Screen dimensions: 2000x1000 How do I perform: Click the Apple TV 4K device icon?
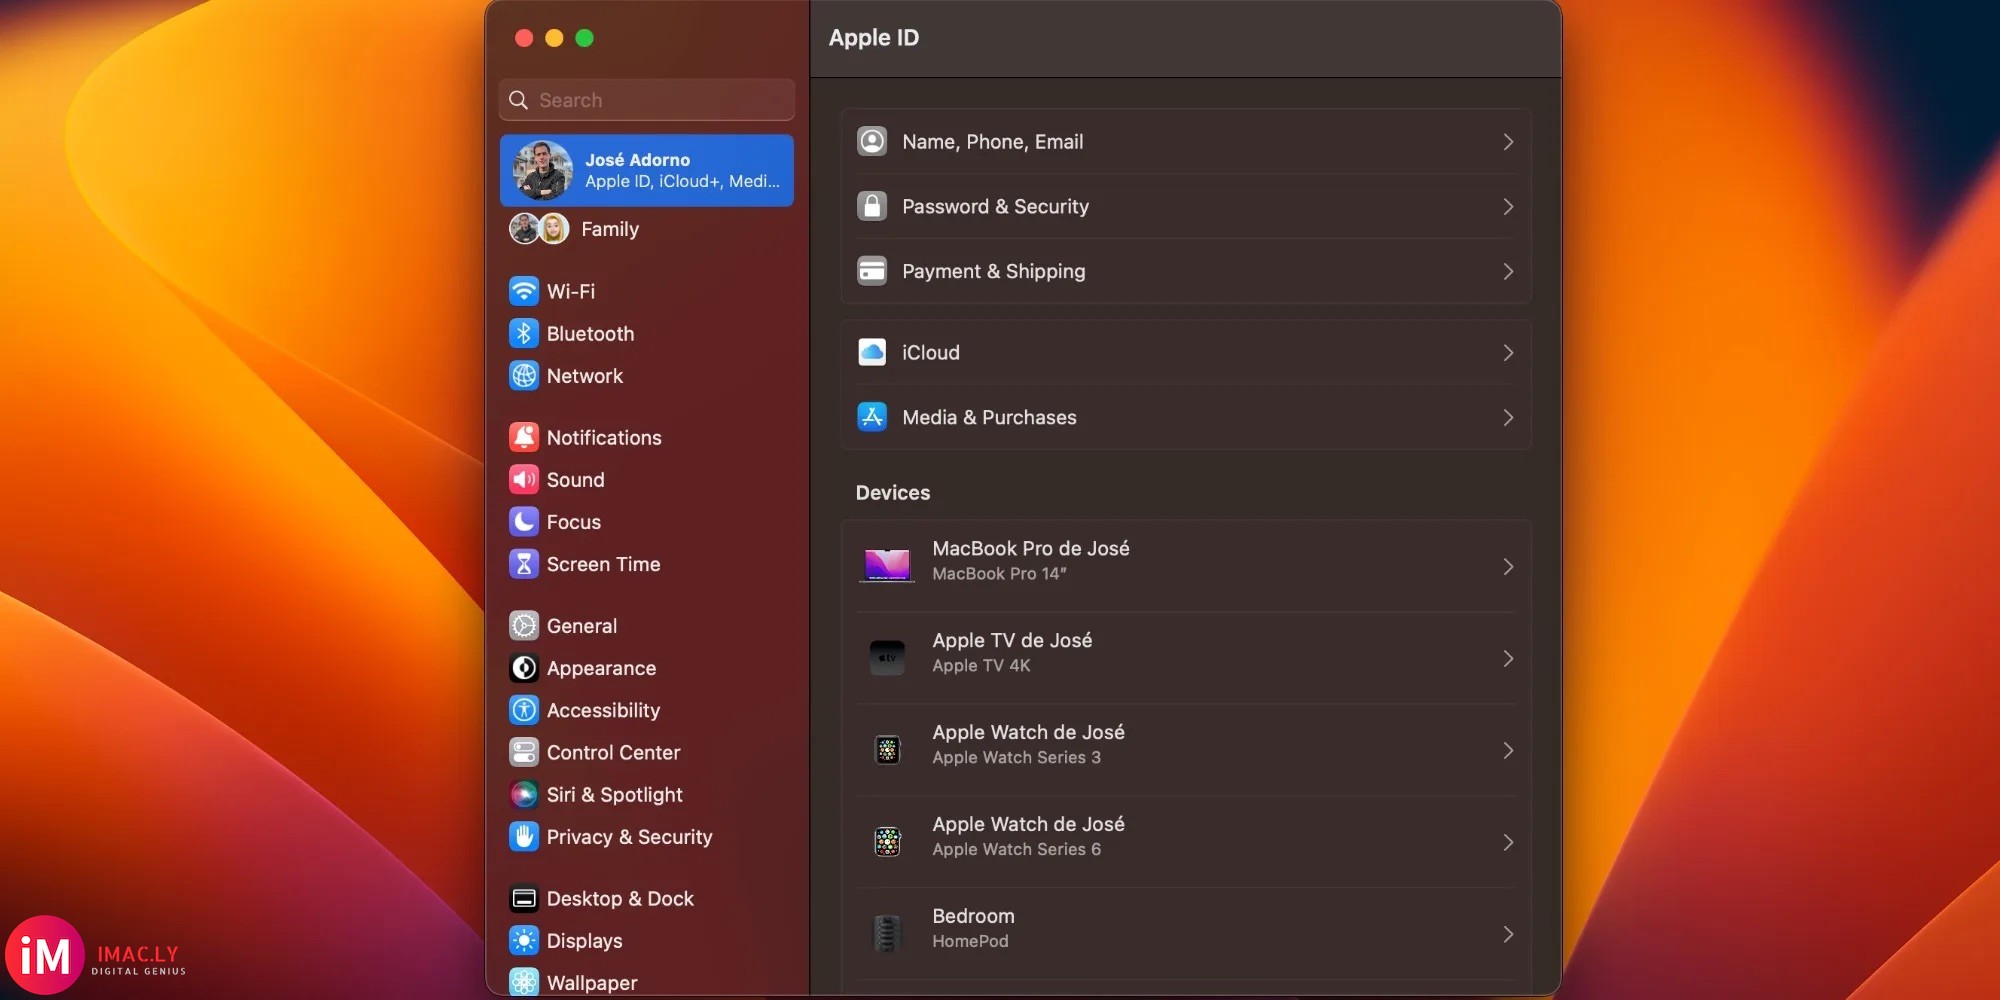point(887,658)
